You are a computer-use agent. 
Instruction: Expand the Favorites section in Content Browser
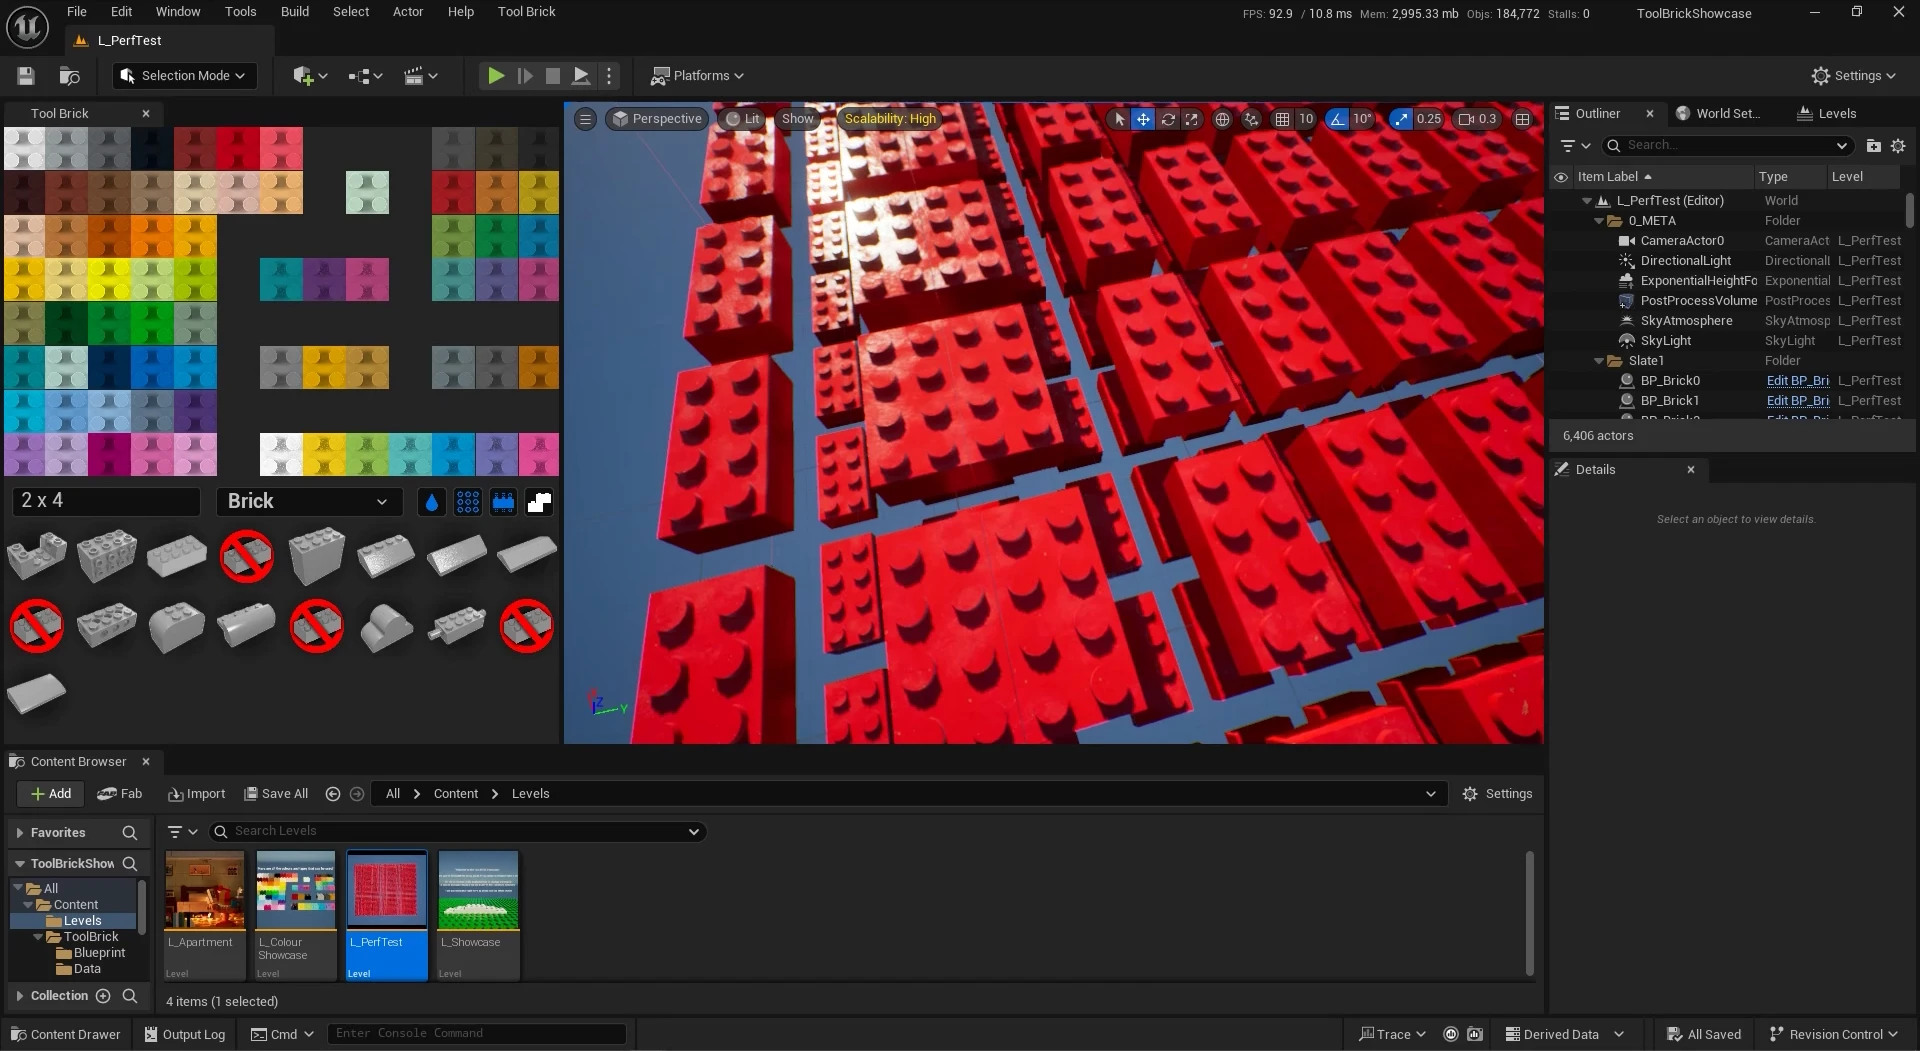[x=19, y=833]
